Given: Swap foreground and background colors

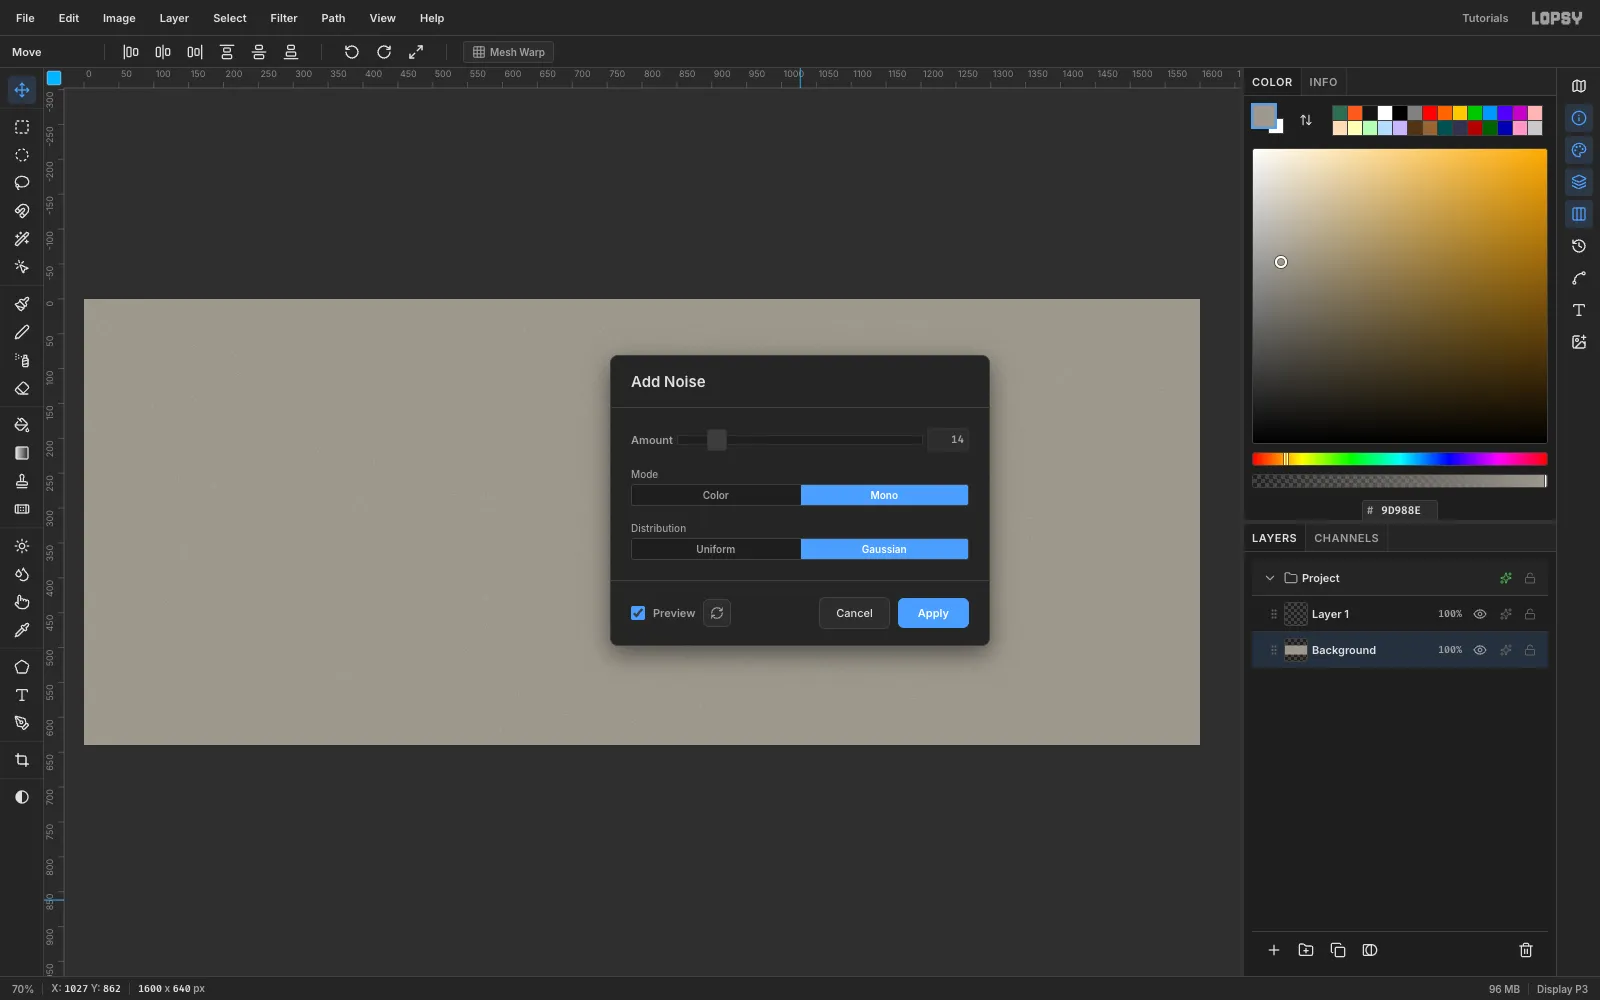Looking at the screenshot, I should click(1306, 120).
